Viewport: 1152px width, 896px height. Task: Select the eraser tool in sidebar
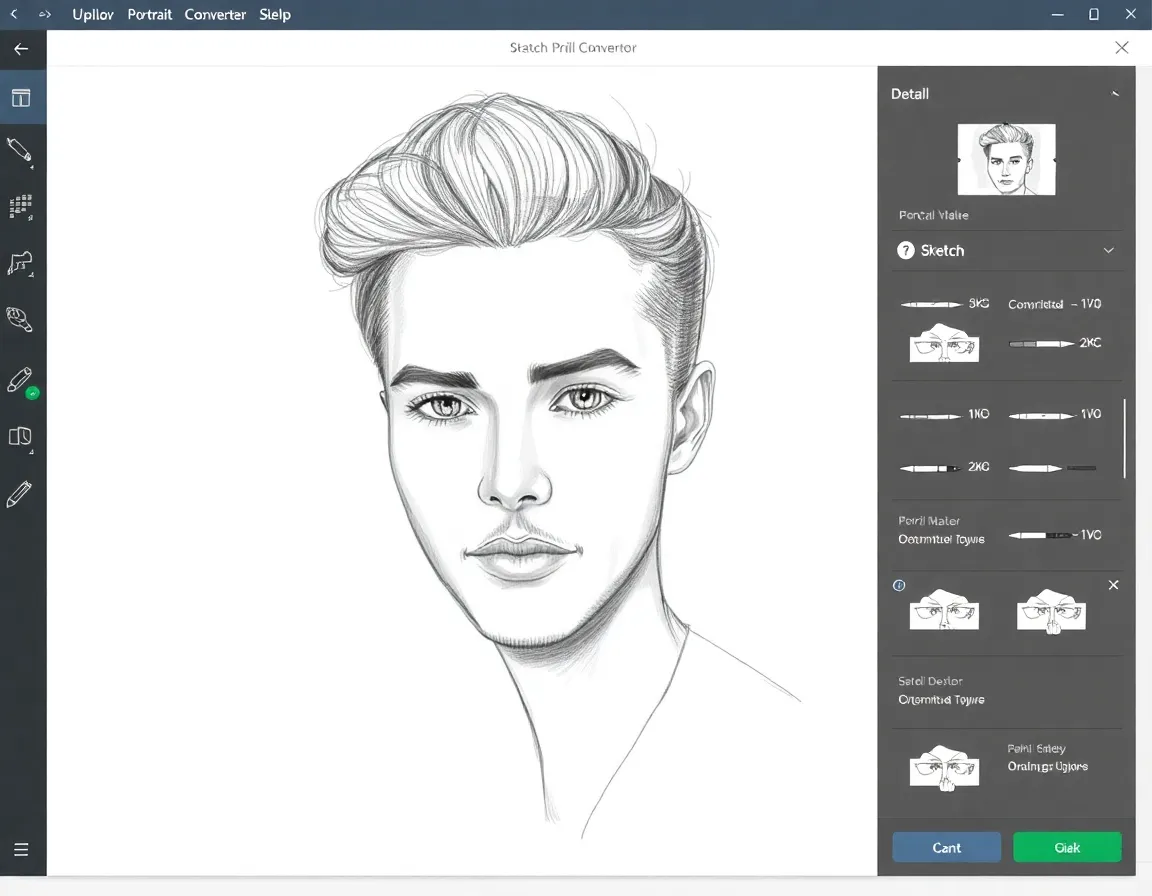(x=20, y=319)
